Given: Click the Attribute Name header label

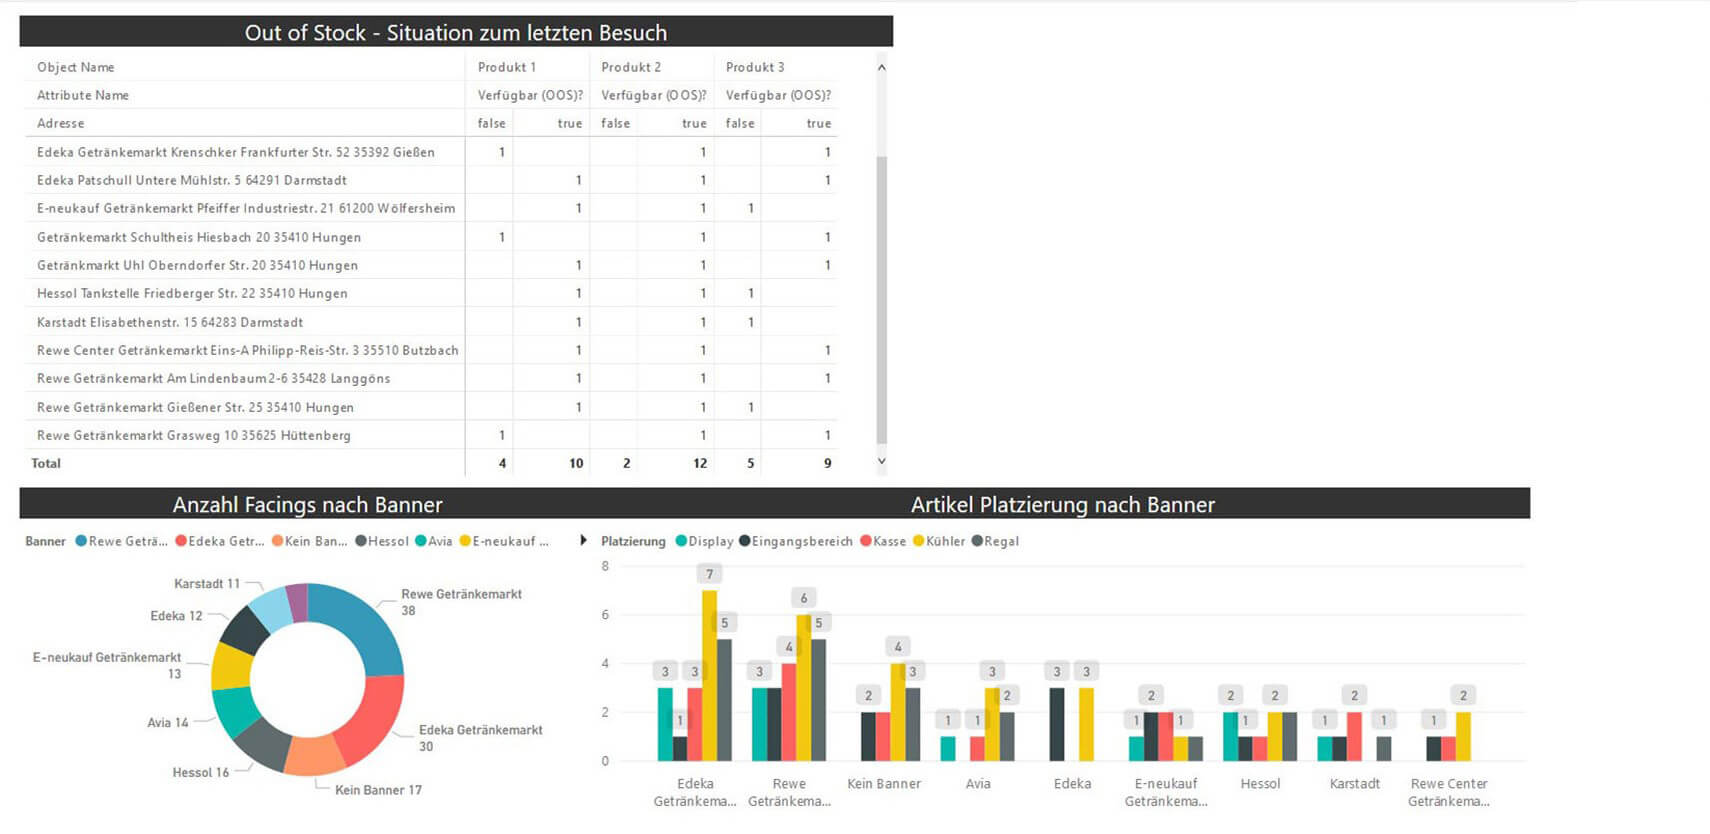Looking at the screenshot, I should point(83,95).
